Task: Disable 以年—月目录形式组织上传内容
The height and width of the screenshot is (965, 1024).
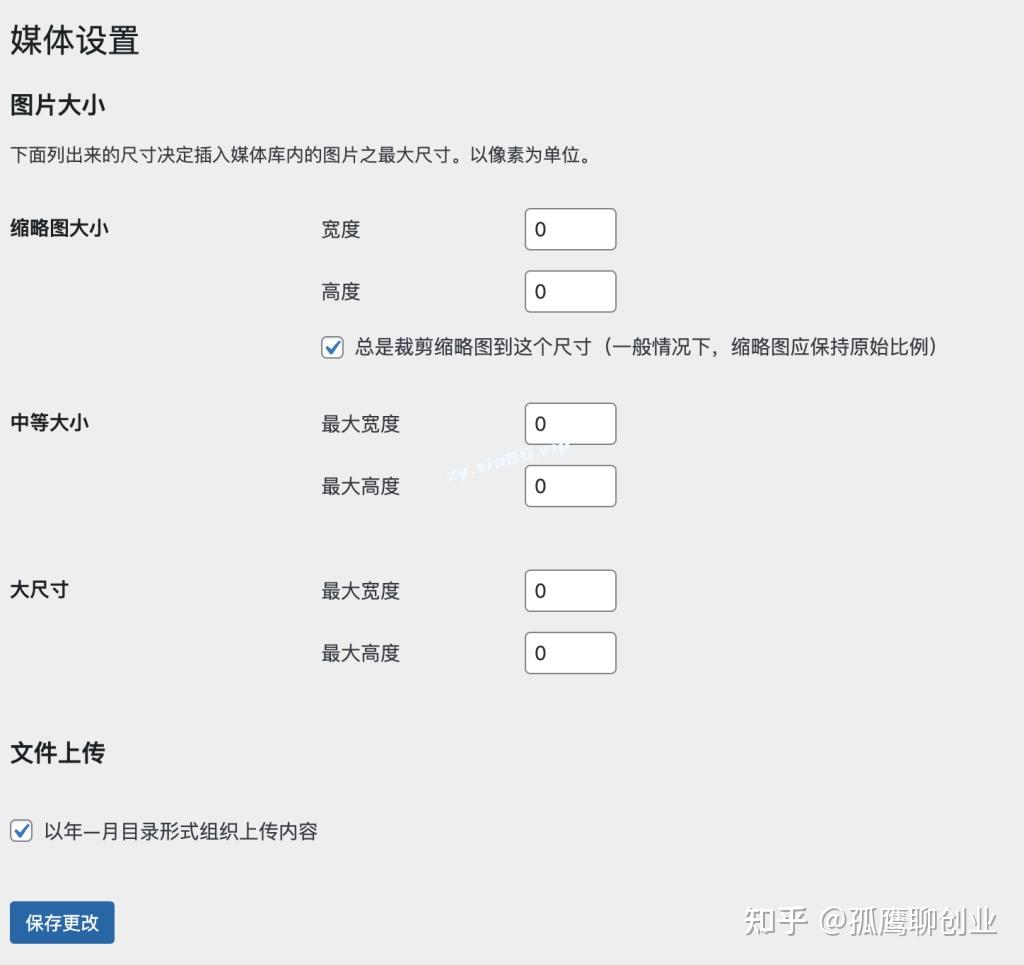Action: click(21, 830)
